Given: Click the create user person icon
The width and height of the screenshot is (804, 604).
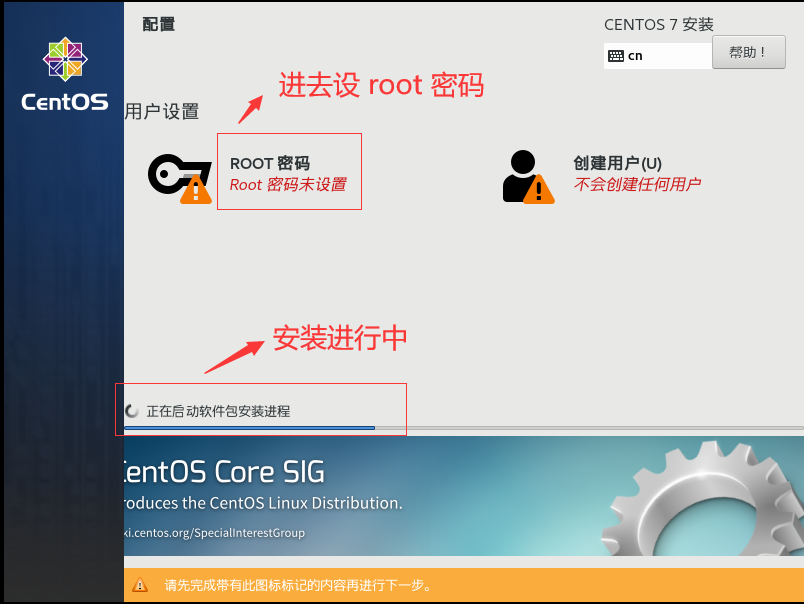Looking at the screenshot, I should point(528,177).
